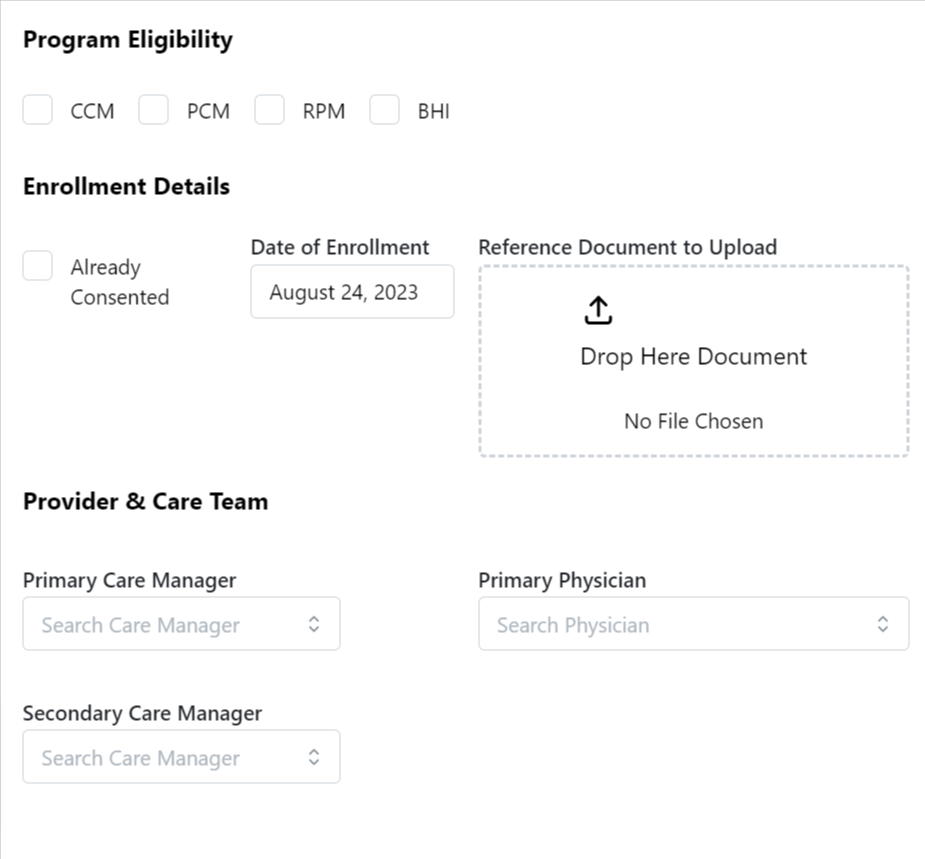Click the BHI label text
This screenshot has width=925, height=859.
433,112
